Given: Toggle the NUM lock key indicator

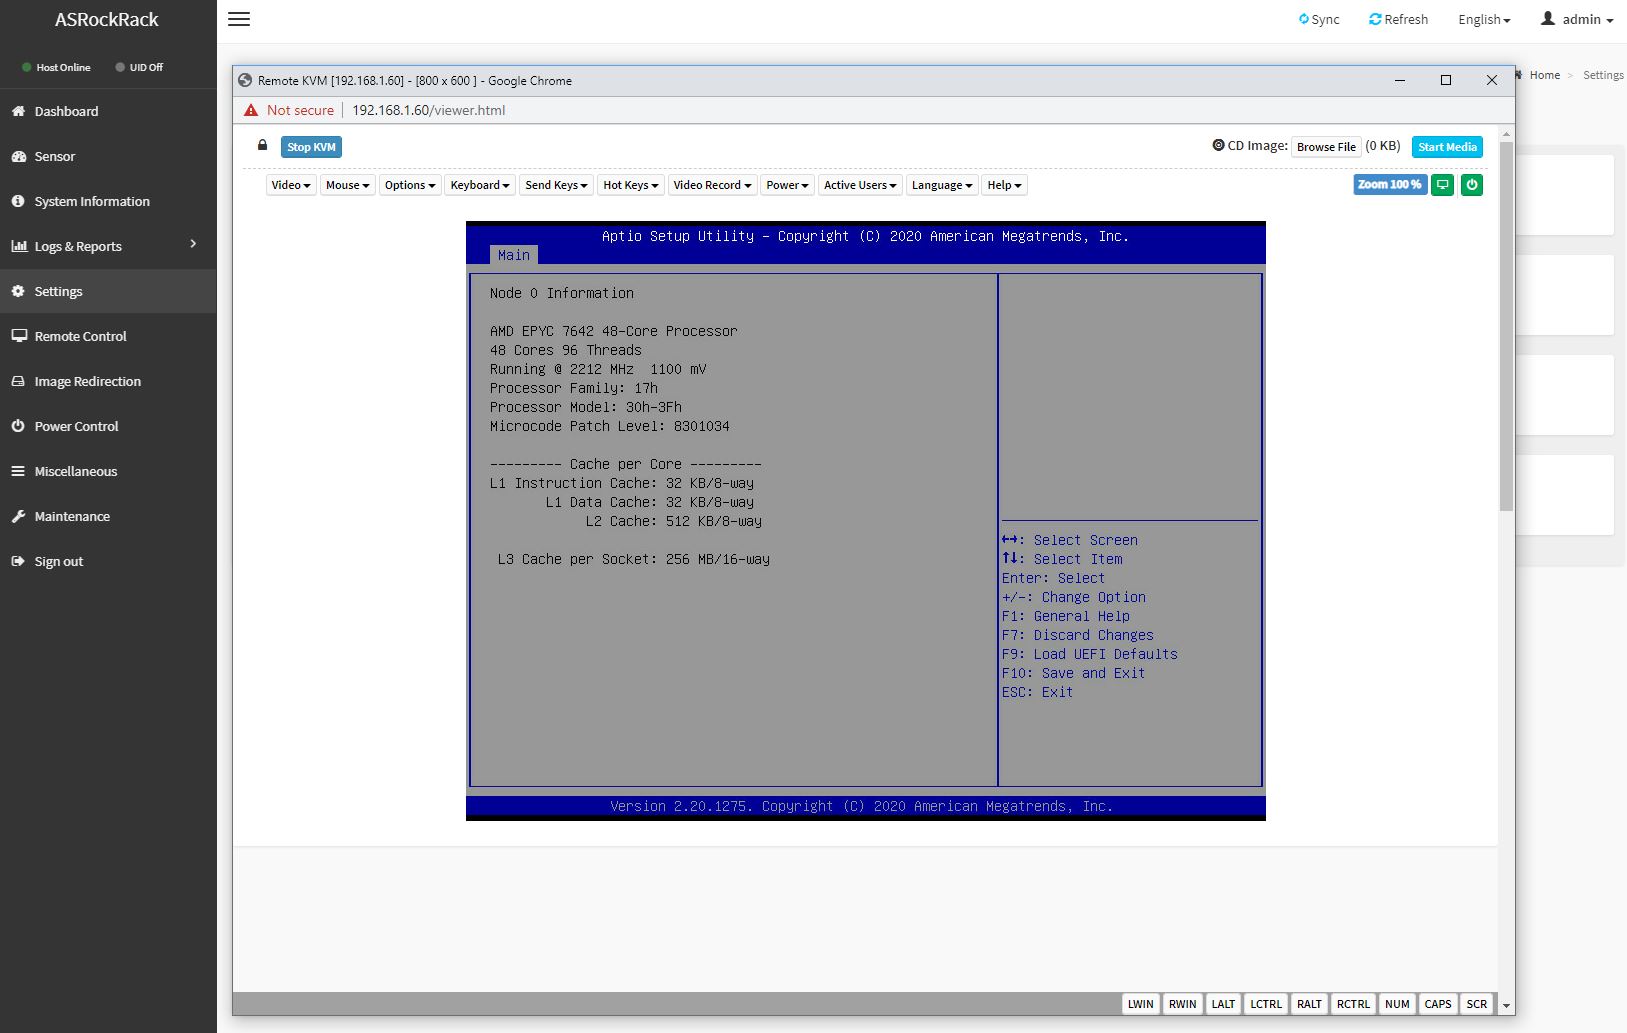Looking at the screenshot, I should click(x=1397, y=1004).
